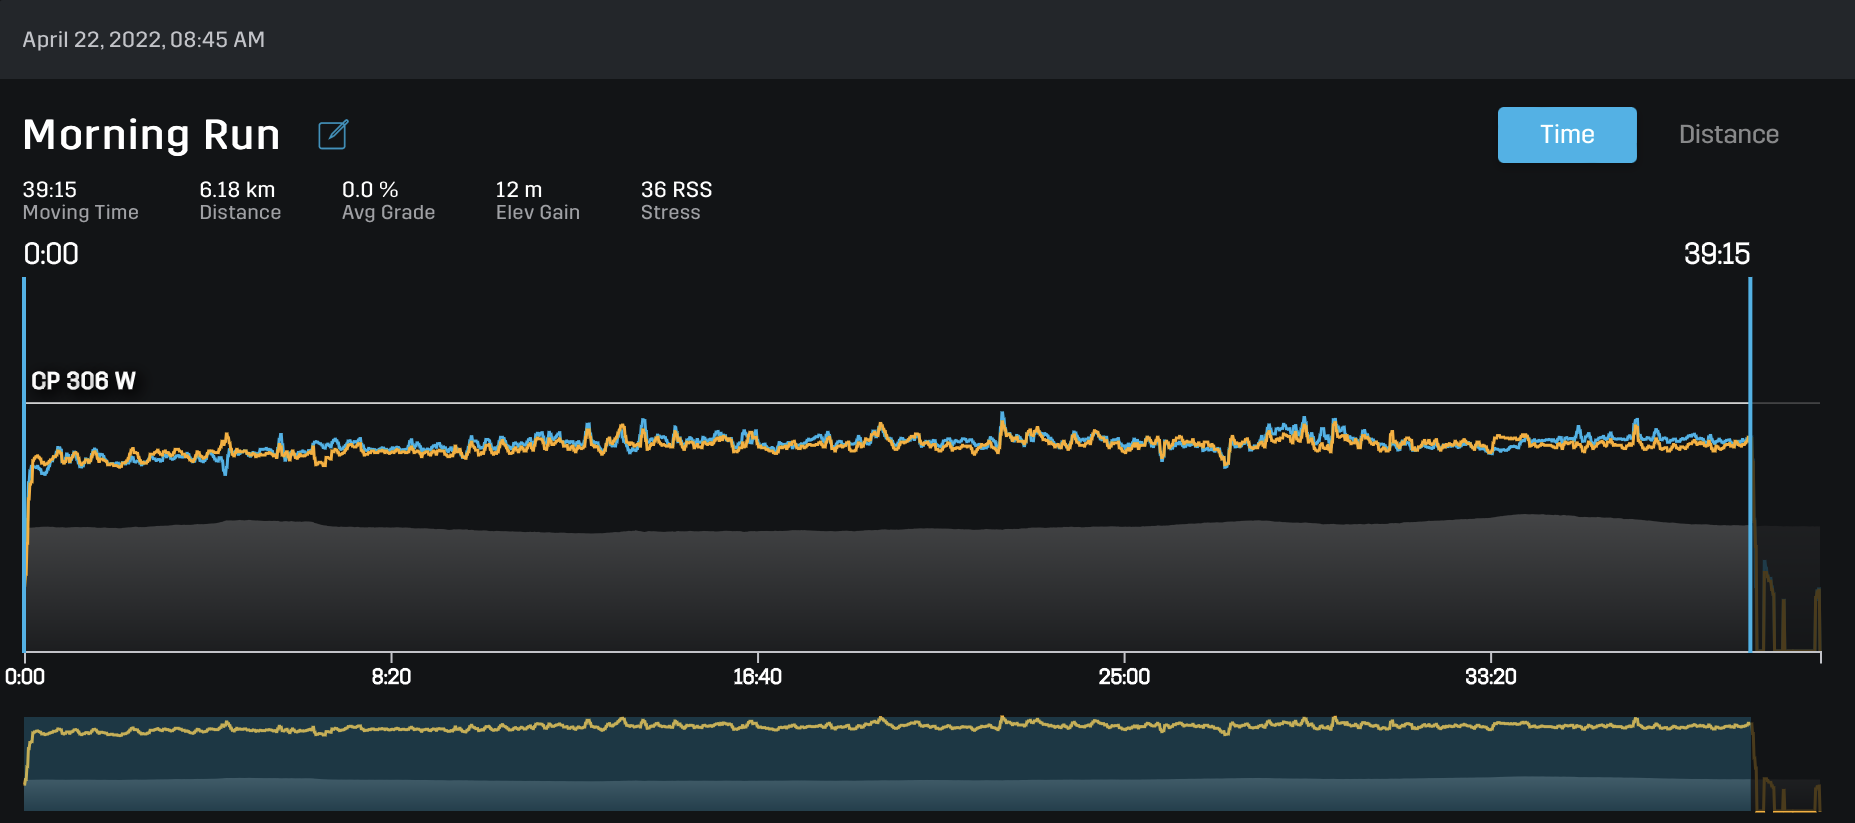1855x823 pixels.
Task: Click the CP 306 W threshold label
Action: 83,381
